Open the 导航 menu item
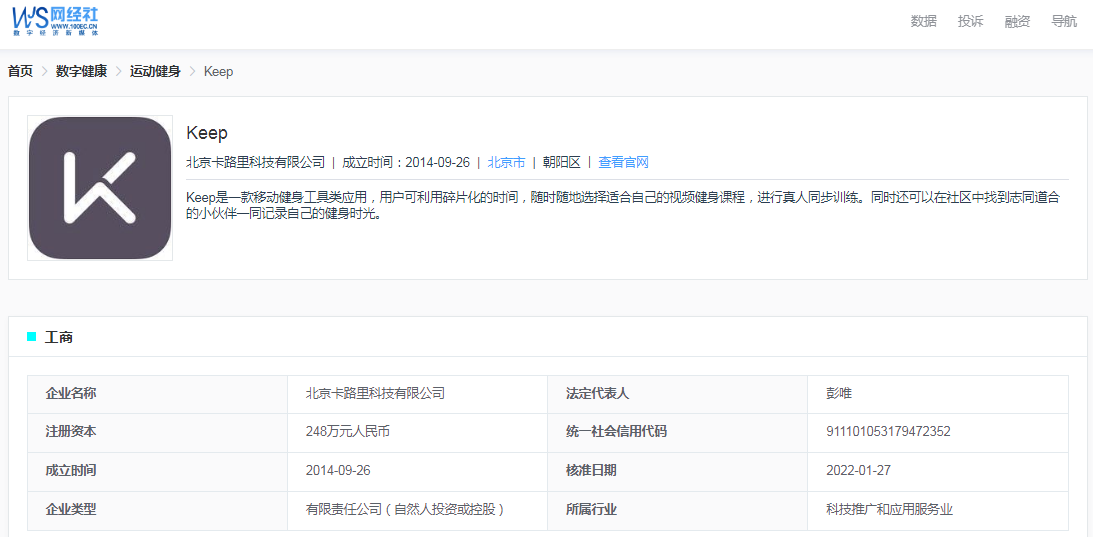 pos(1064,21)
